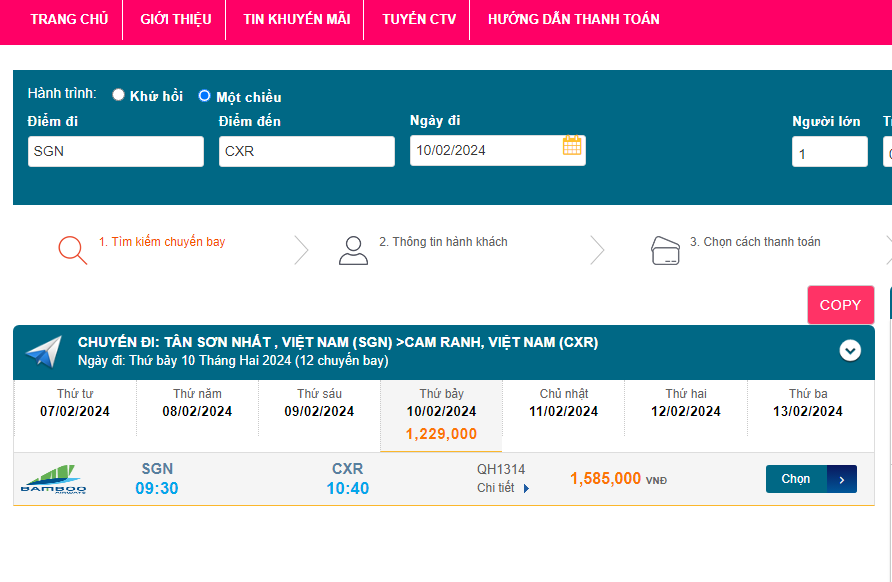Go to HƯỚNG DẪN THANH TOÁN page
This screenshot has width=892, height=582.
pyautogui.click(x=573, y=19)
